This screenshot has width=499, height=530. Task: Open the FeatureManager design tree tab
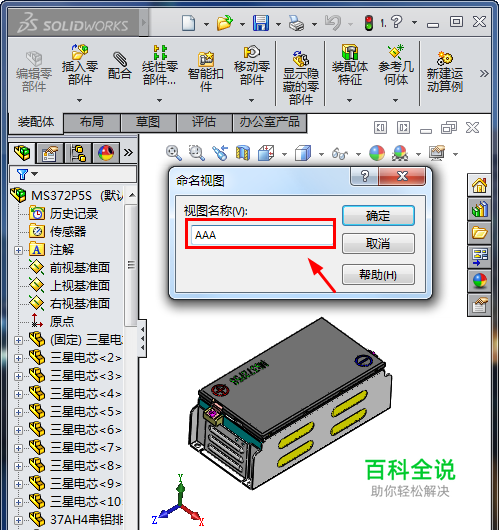(22, 153)
